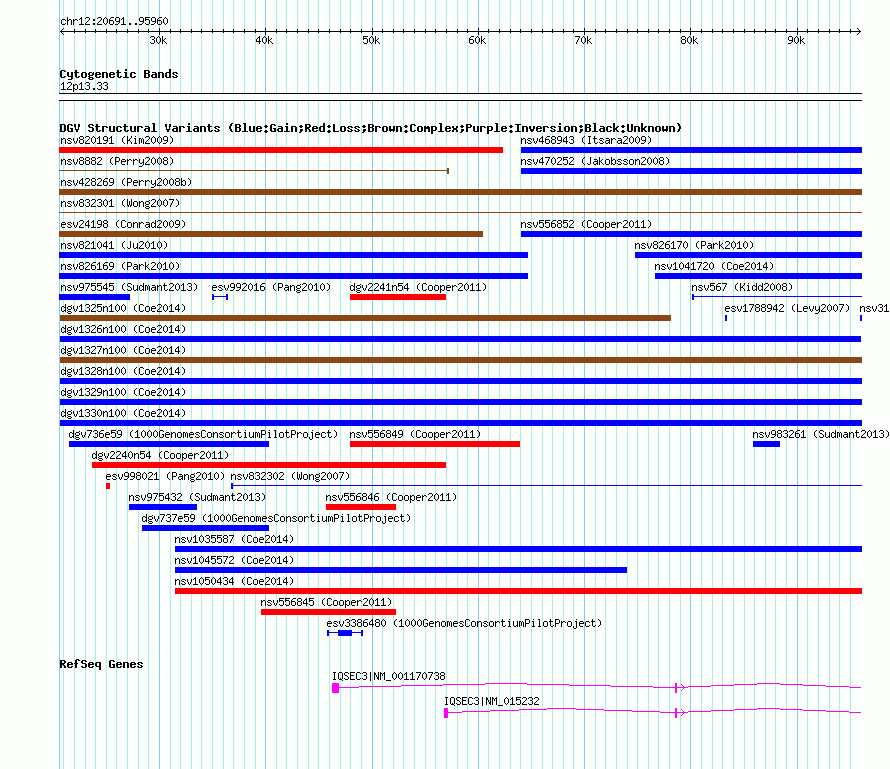Click esv3386480 (1000GenomesConsortiumPilotProject) label
Image resolution: width=890 pixels, height=769 pixels.
pyautogui.click(x=464, y=623)
